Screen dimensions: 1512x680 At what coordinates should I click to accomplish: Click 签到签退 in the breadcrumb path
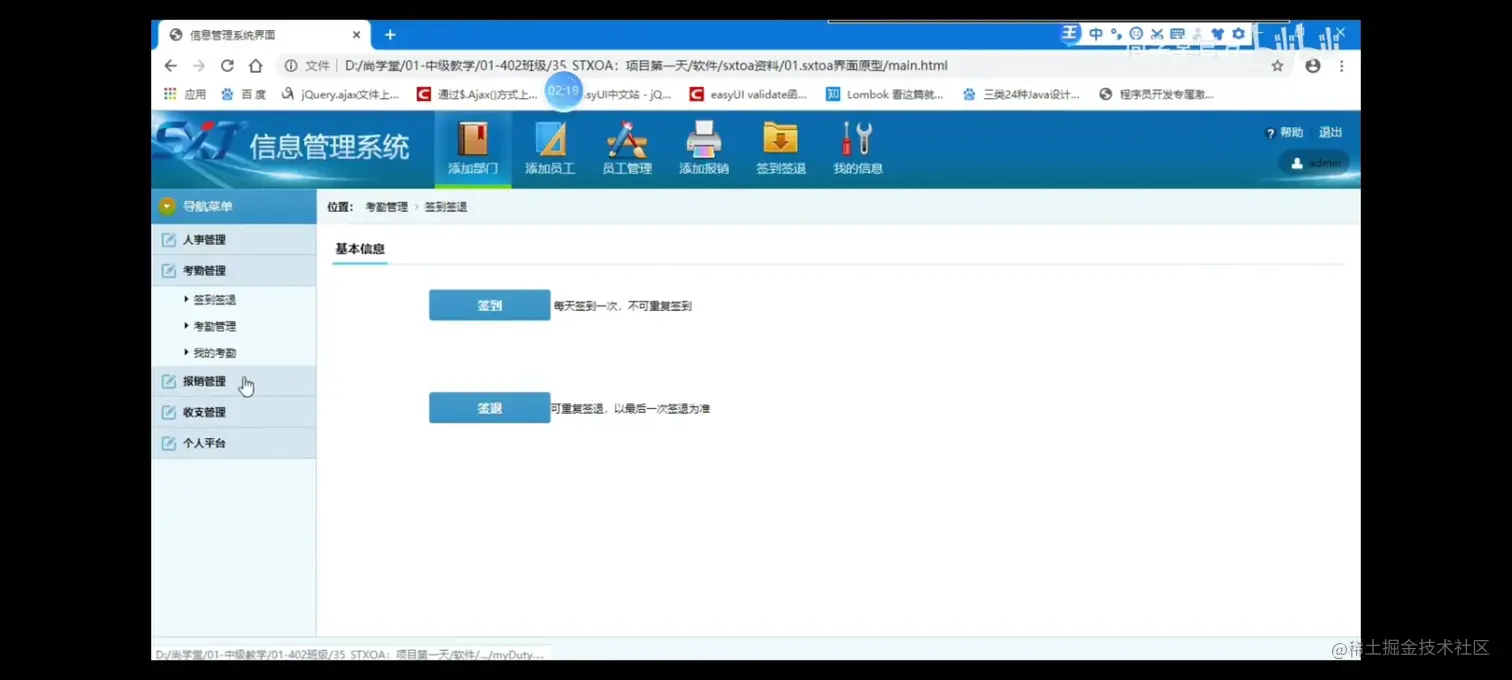pos(445,207)
